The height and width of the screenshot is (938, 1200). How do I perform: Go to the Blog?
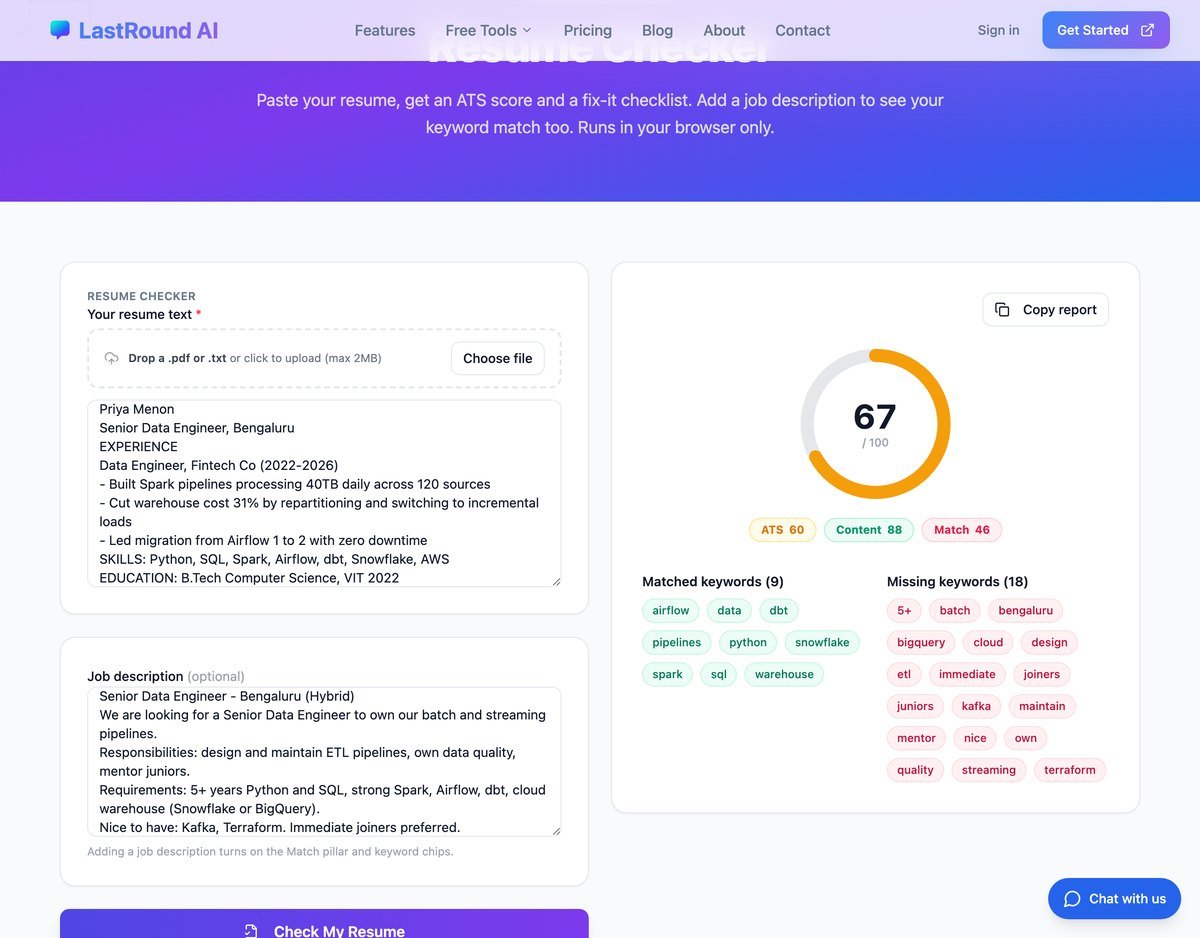coord(657,30)
